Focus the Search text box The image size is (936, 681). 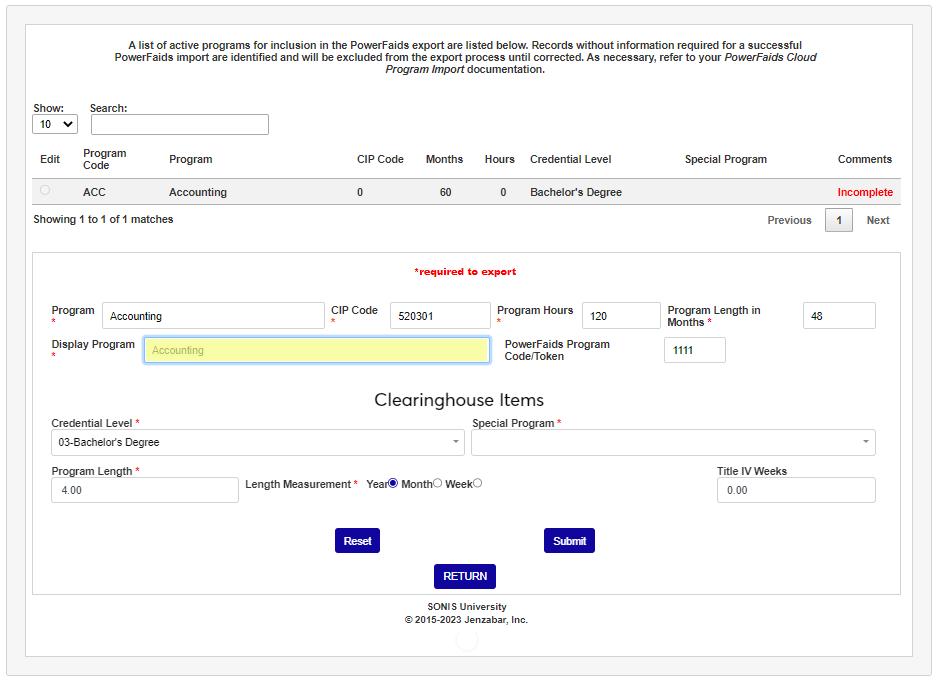click(x=180, y=125)
